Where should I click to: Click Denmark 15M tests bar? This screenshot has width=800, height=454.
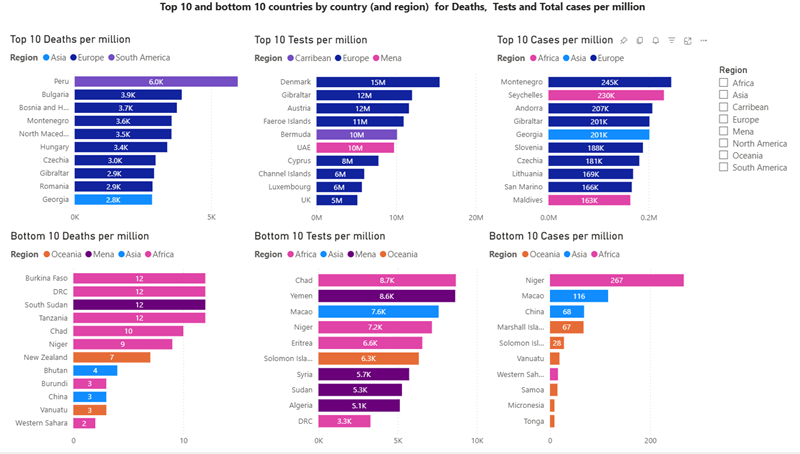(x=378, y=82)
